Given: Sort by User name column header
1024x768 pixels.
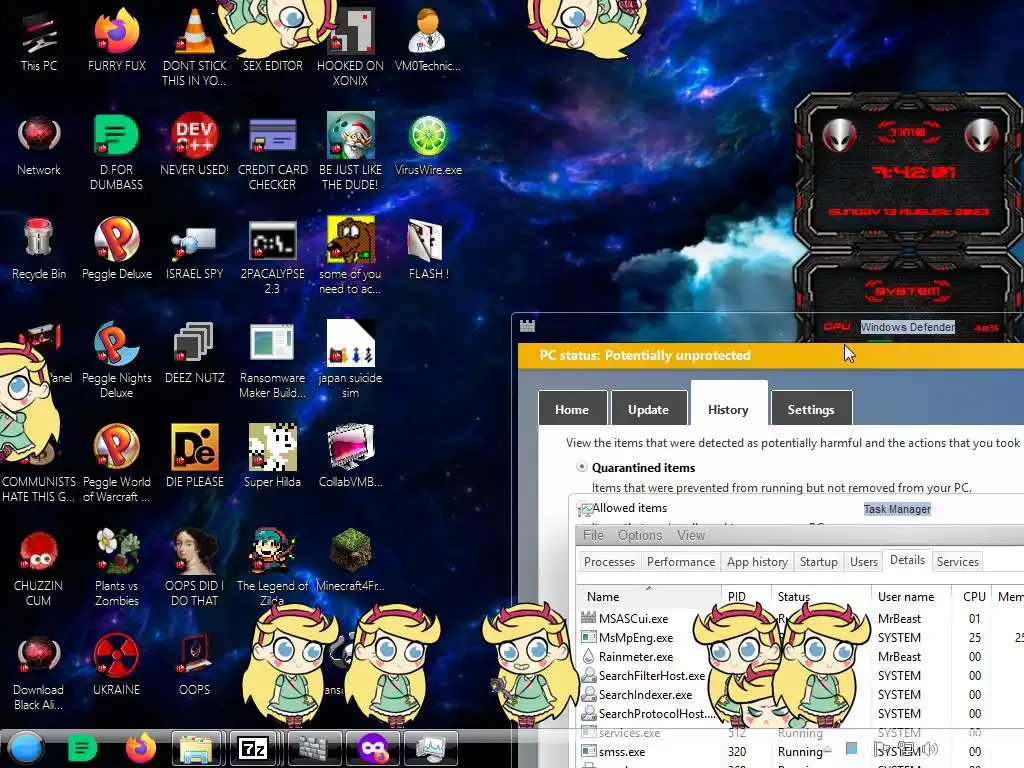Looking at the screenshot, I should [x=912, y=596].
